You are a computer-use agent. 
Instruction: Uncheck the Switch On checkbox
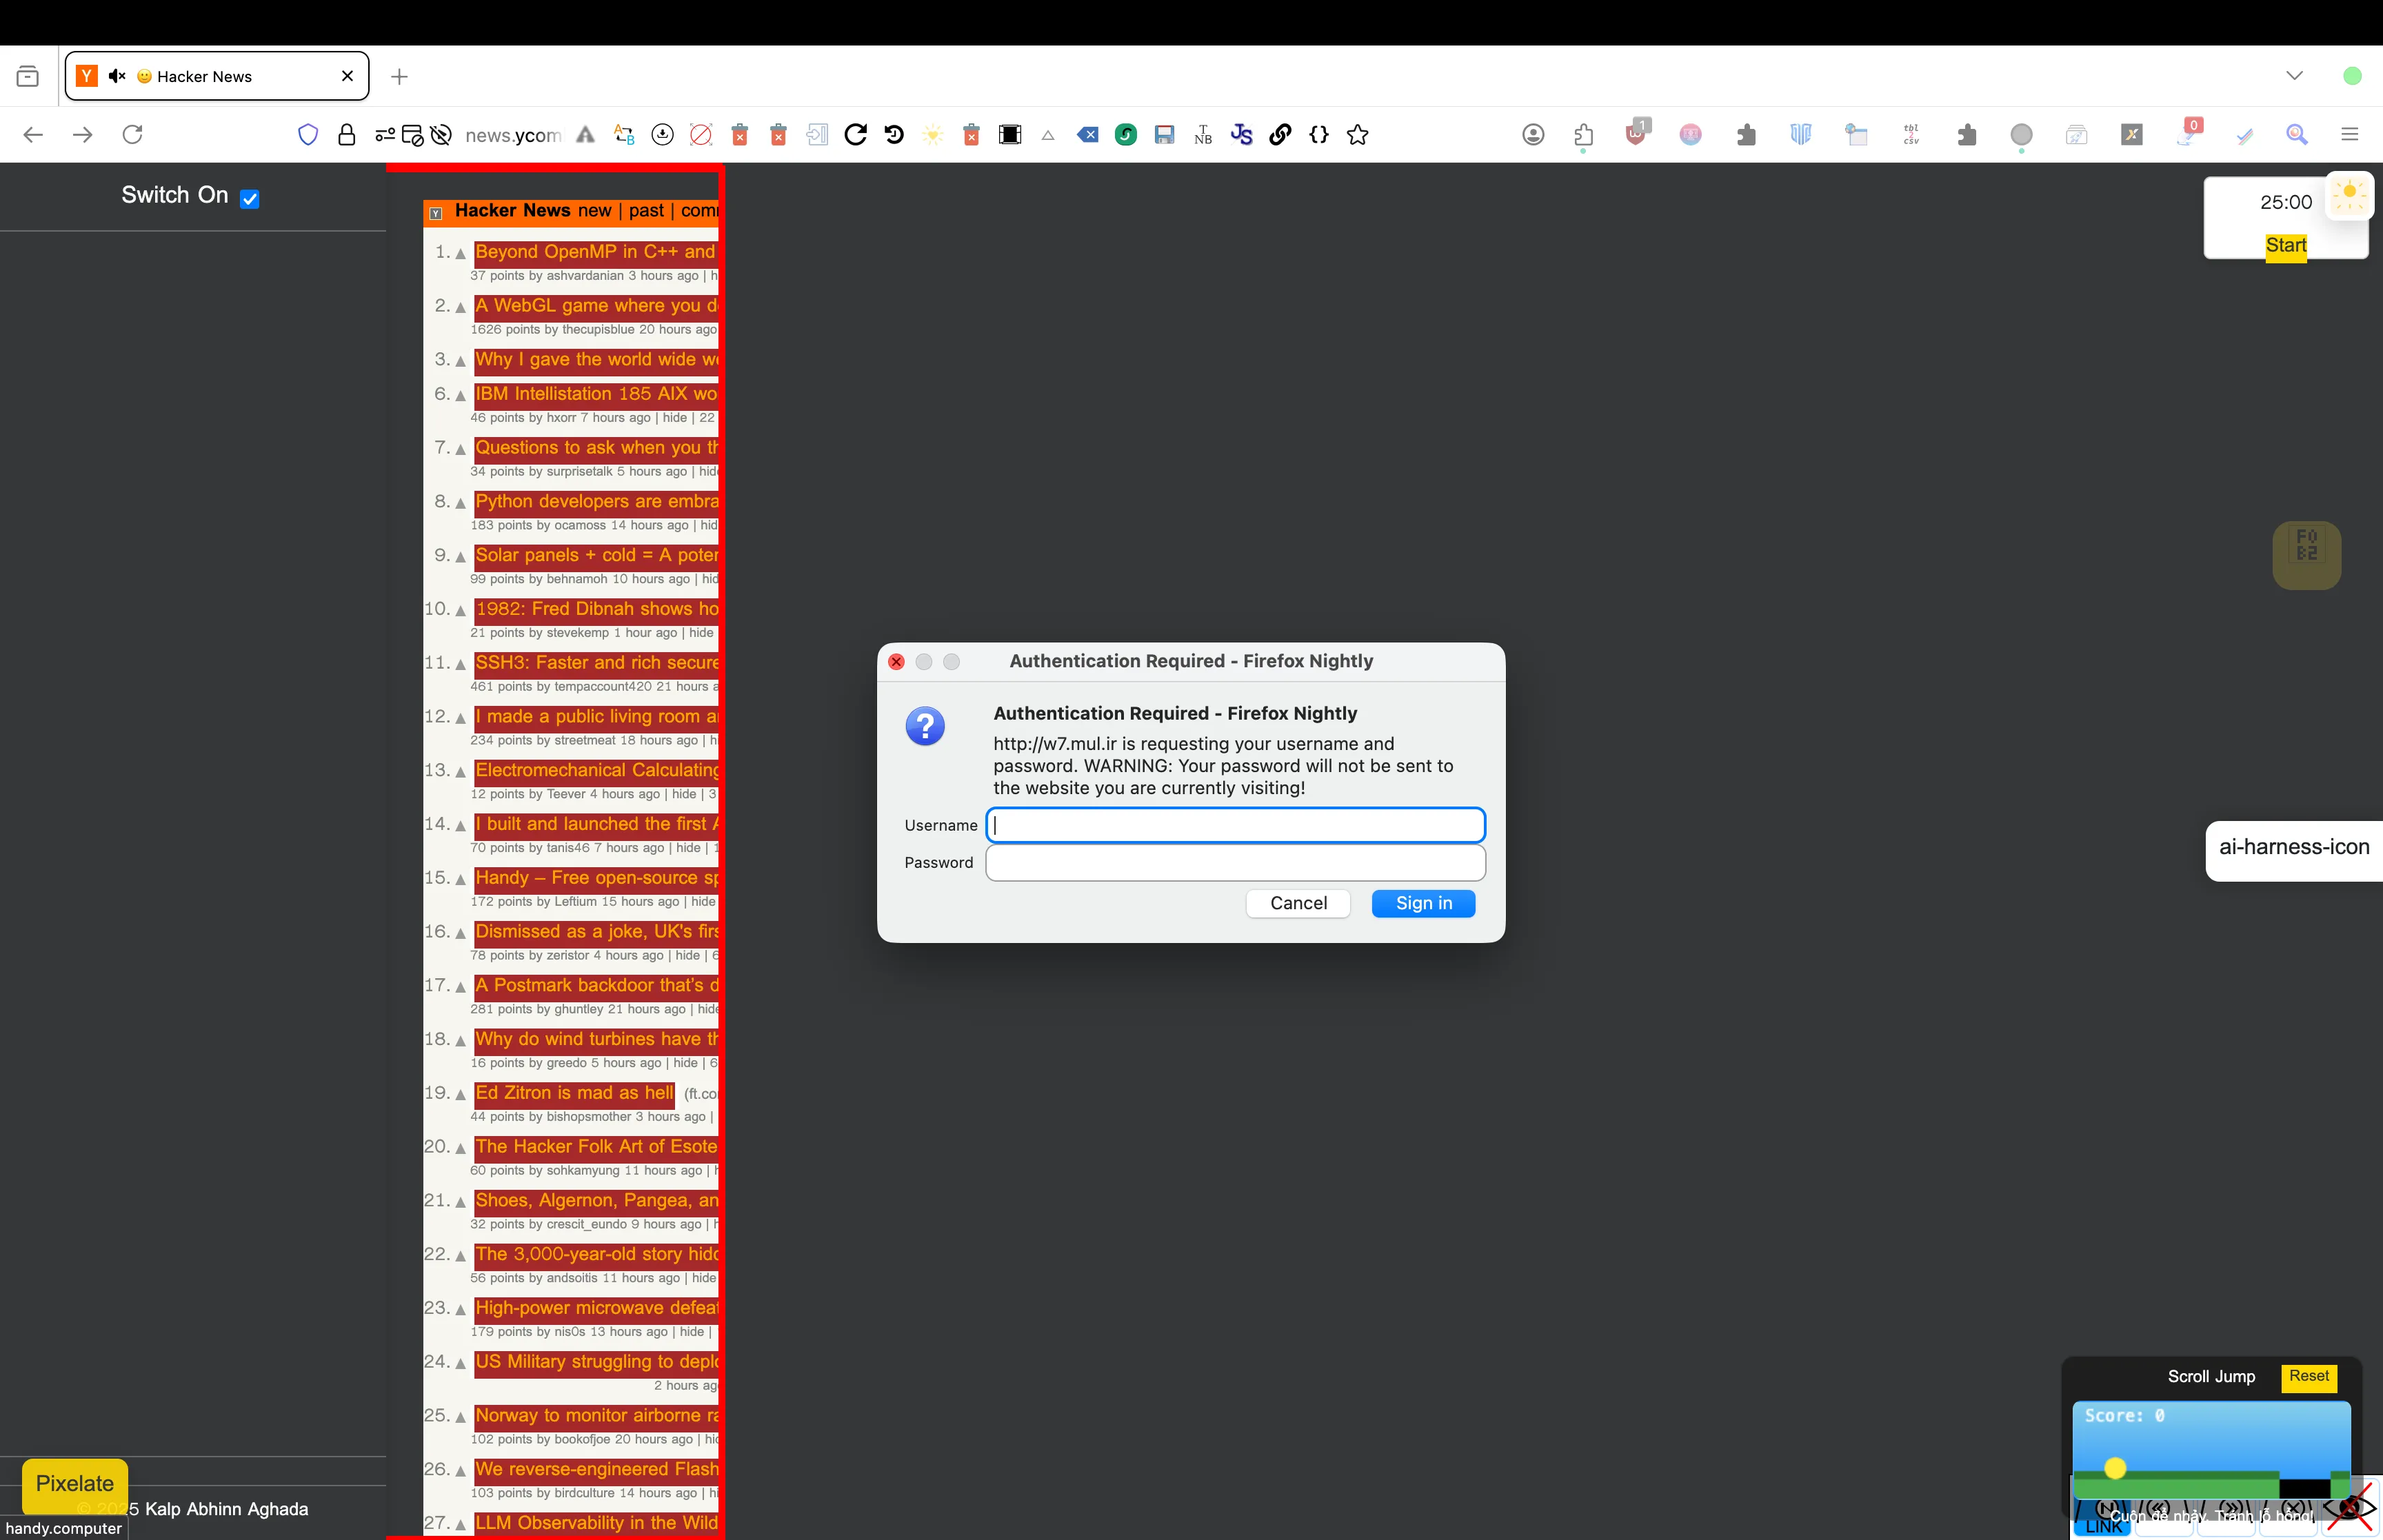(250, 198)
